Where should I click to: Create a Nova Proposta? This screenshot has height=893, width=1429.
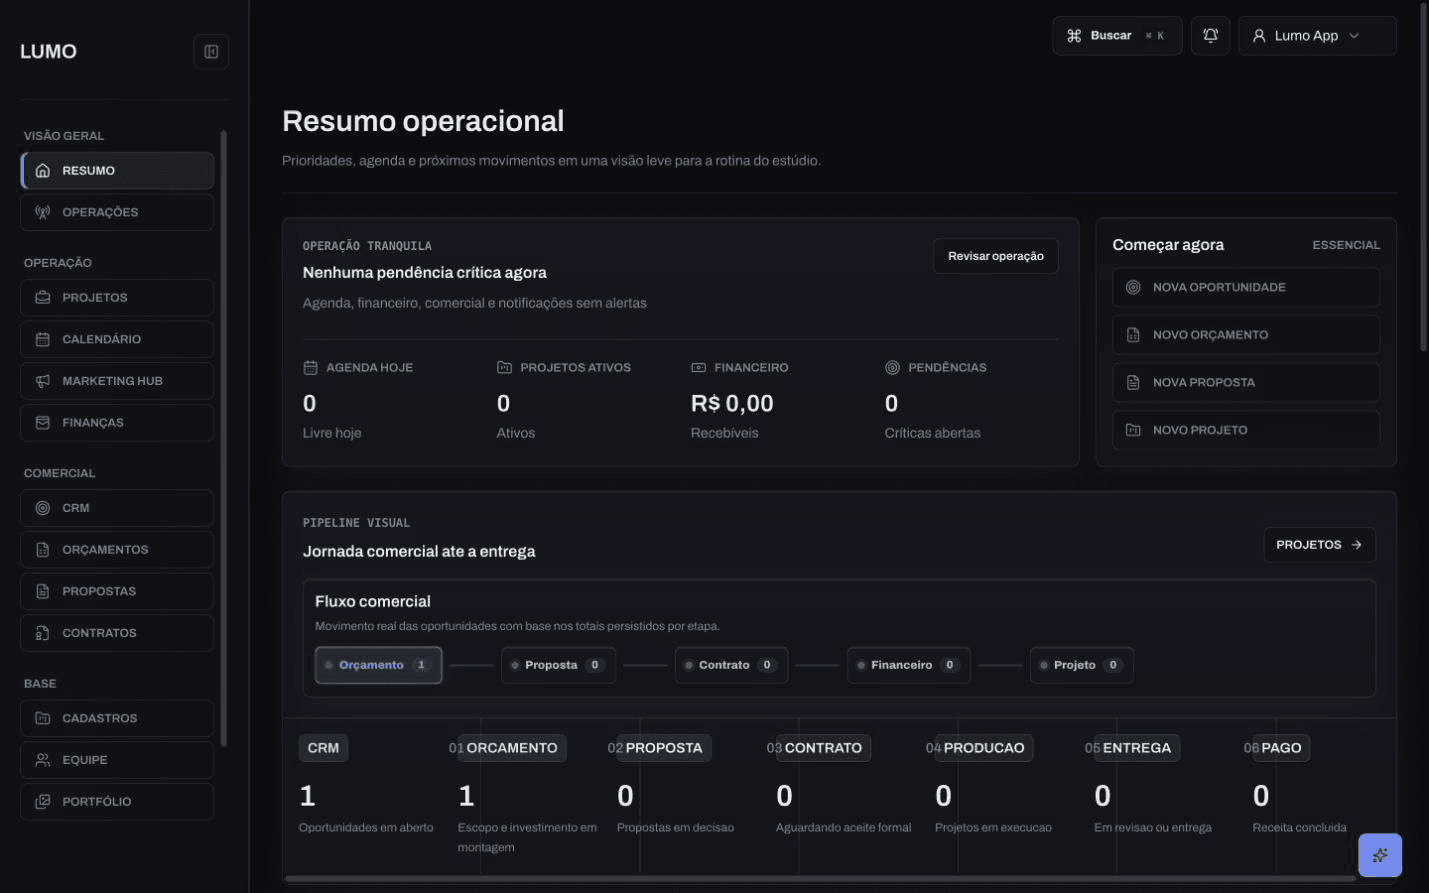click(1246, 383)
